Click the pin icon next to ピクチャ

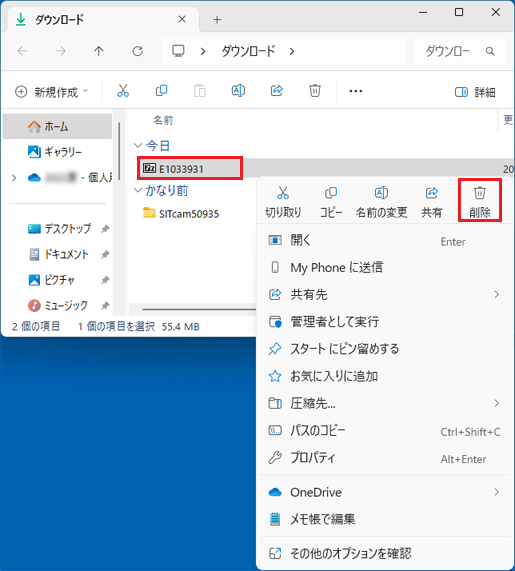[105, 280]
